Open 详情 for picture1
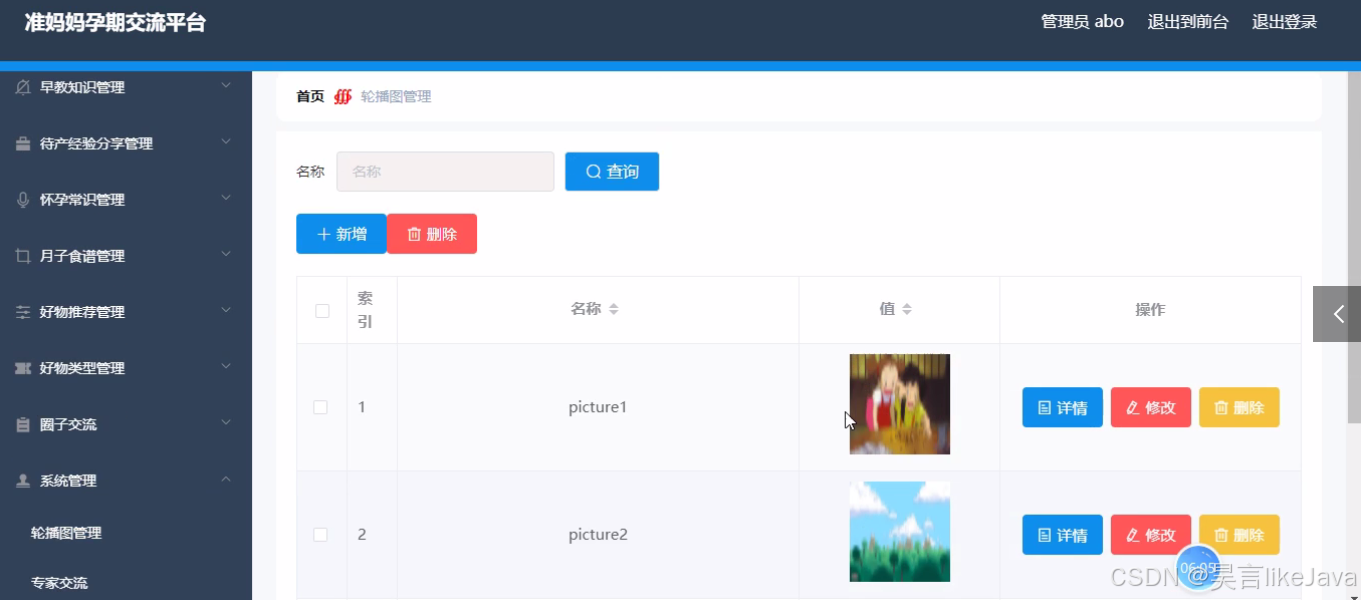Screen dimensions: 1361x600 1062,407
